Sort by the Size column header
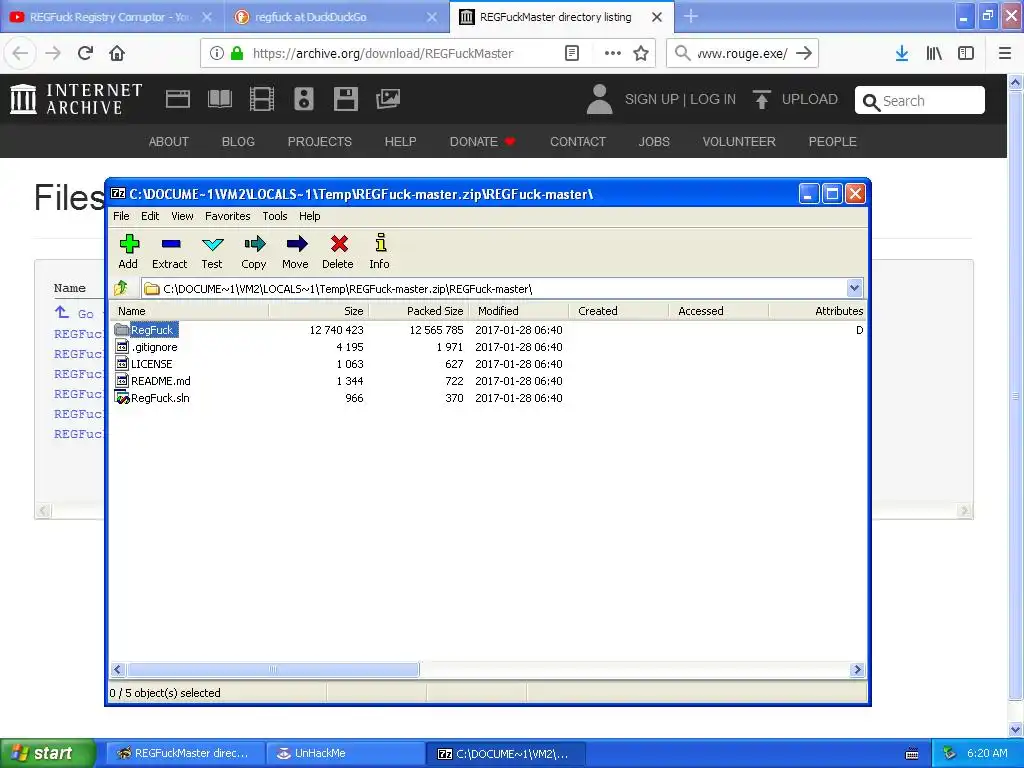Image resolution: width=1024 pixels, height=768 pixels. (x=319, y=311)
